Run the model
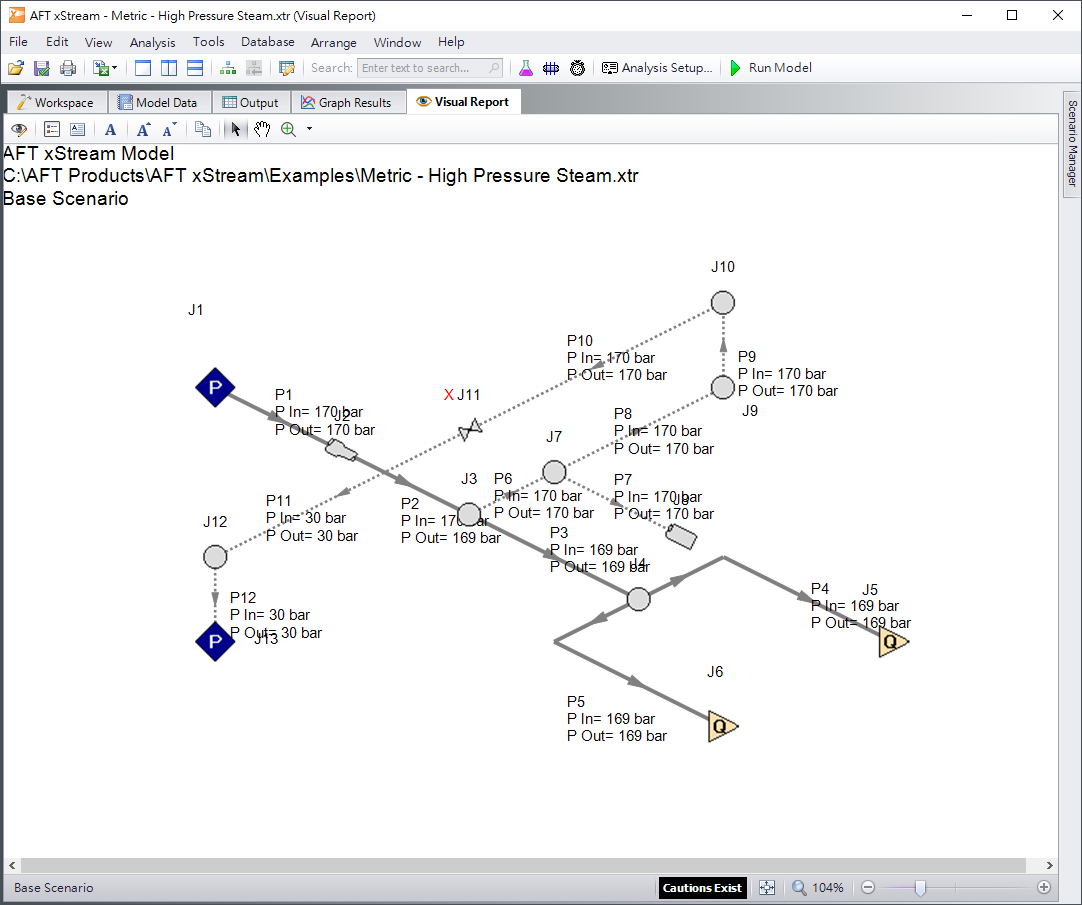The height and width of the screenshot is (905, 1082). coord(771,68)
